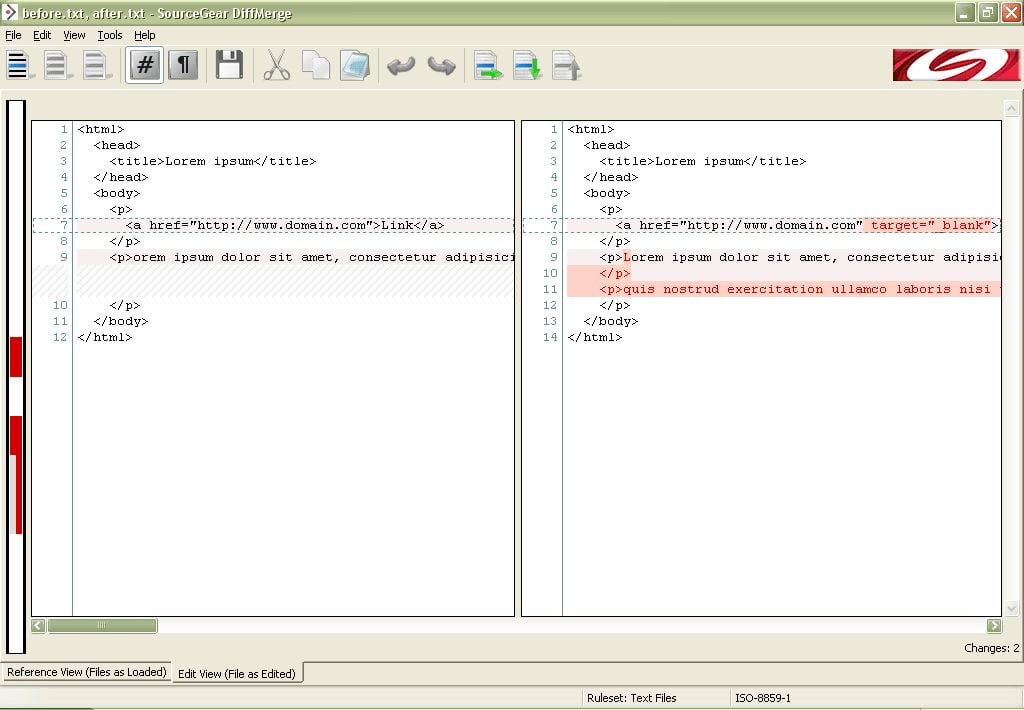Click right pane line 10 closing p tag
Screen dimensions: 1024x710
pos(615,273)
